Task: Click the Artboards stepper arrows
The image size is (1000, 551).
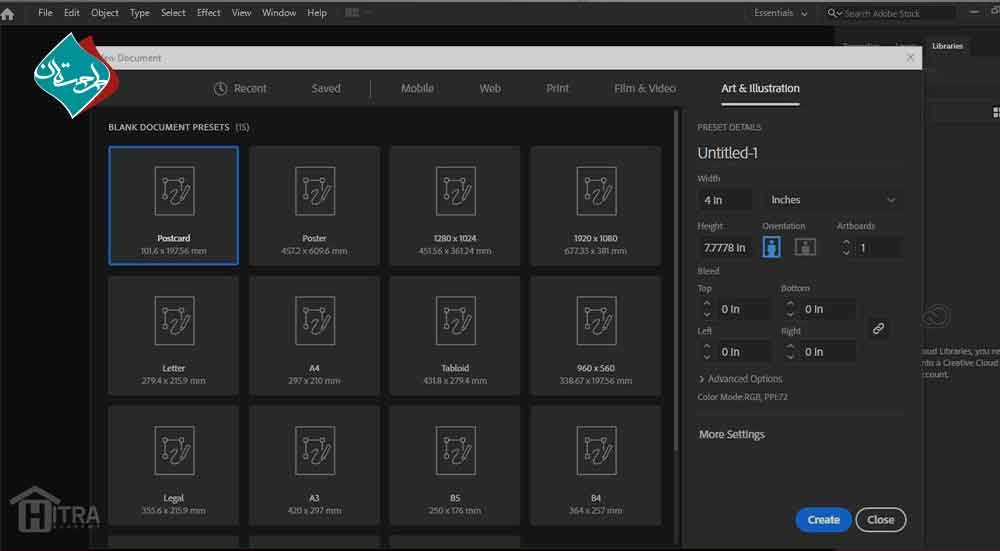Action: (846, 247)
